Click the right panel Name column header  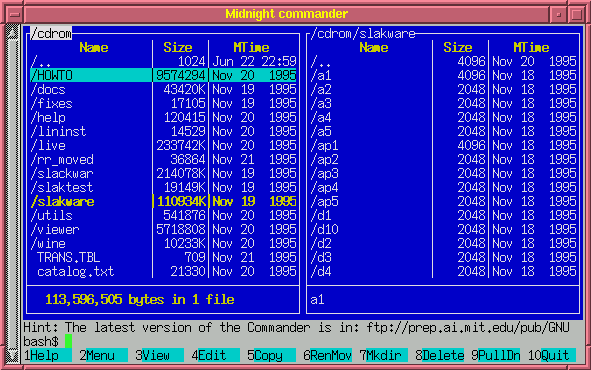tap(374, 47)
